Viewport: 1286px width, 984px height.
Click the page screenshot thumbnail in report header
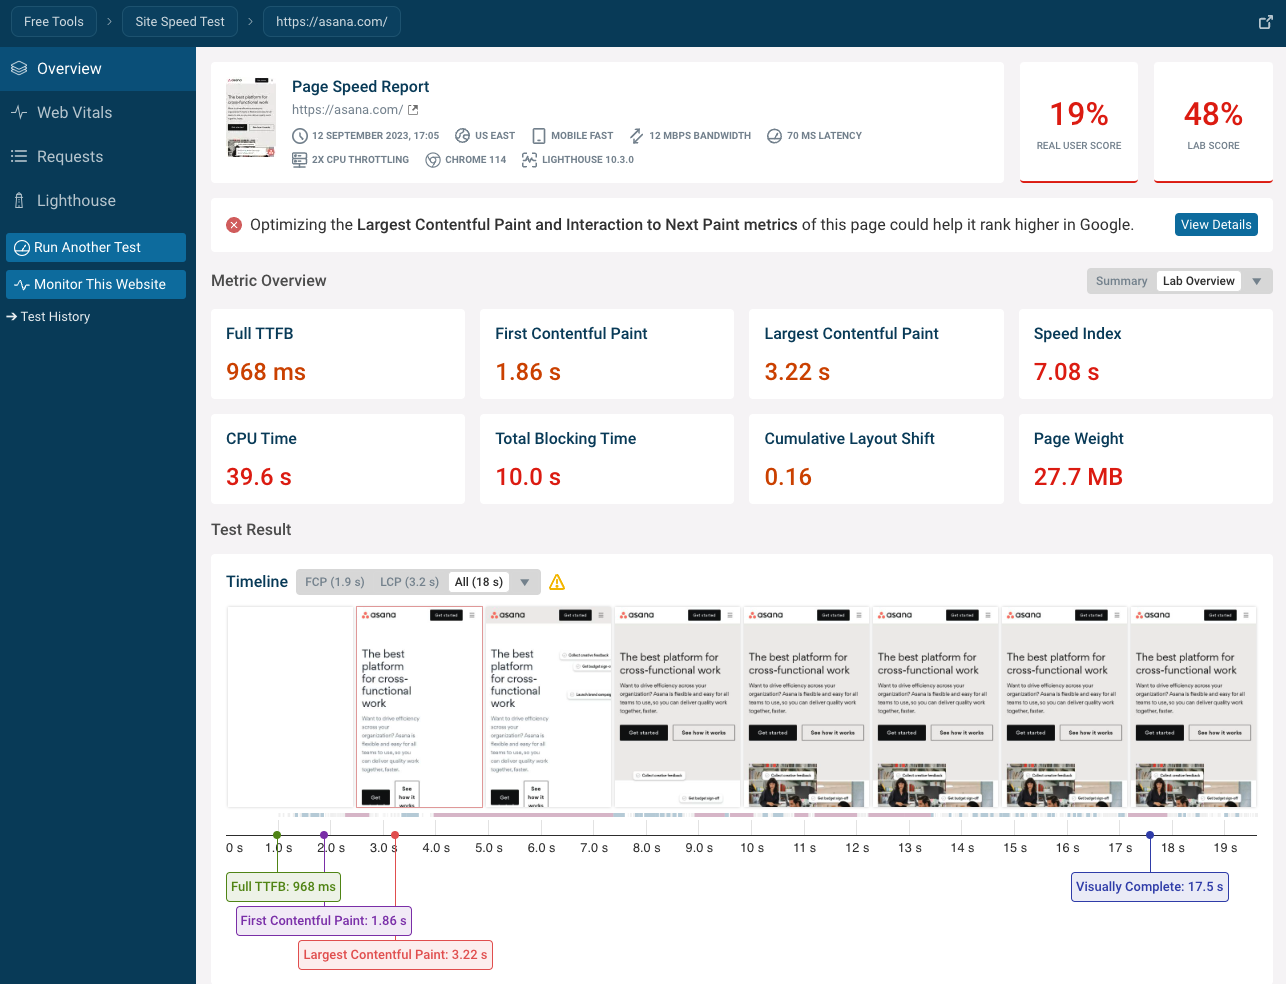(251, 116)
